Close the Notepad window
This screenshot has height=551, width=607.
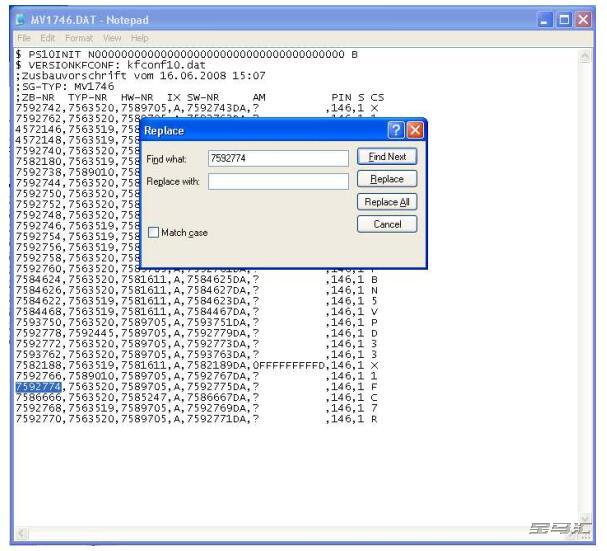pos(583,19)
